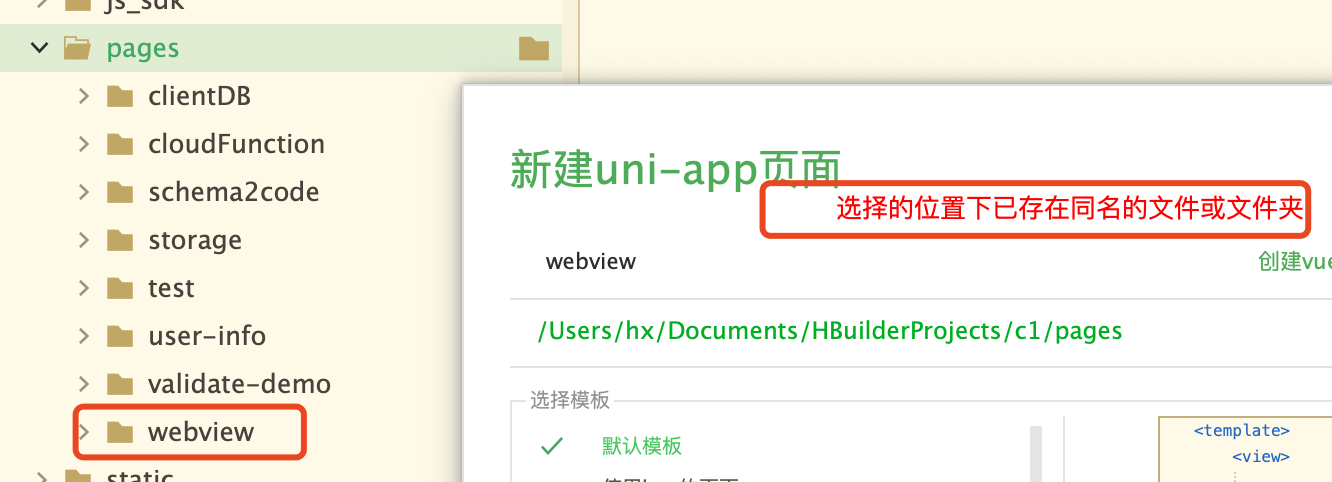Click the user-info folder icon
The width and height of the screenshot is (1332, 482).
120,336
